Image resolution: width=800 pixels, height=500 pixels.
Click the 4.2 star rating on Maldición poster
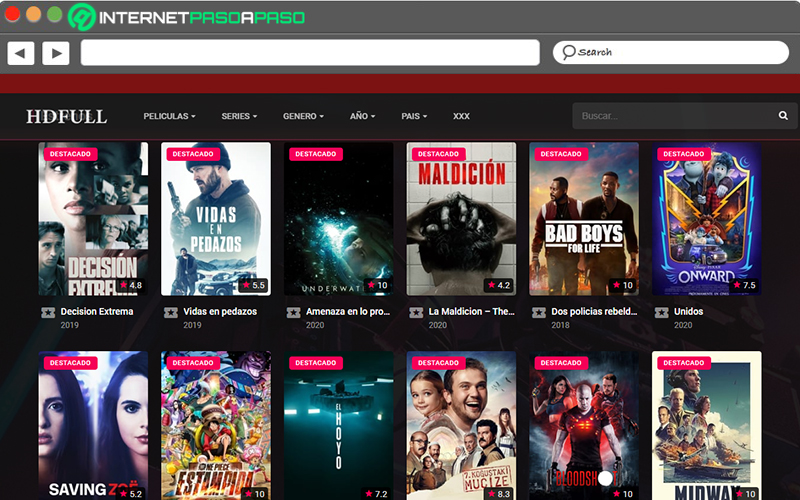click(499, 285)
